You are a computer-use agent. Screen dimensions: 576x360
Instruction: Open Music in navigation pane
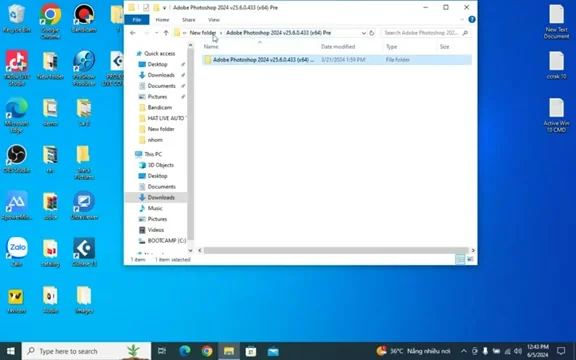click(x=155, y=208)
